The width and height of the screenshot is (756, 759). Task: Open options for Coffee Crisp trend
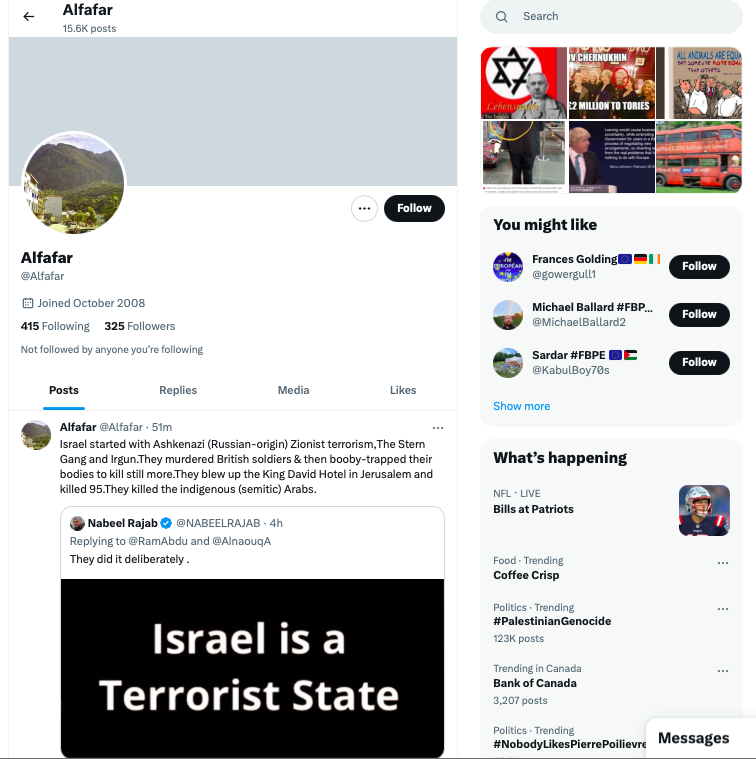click(723, 563)
